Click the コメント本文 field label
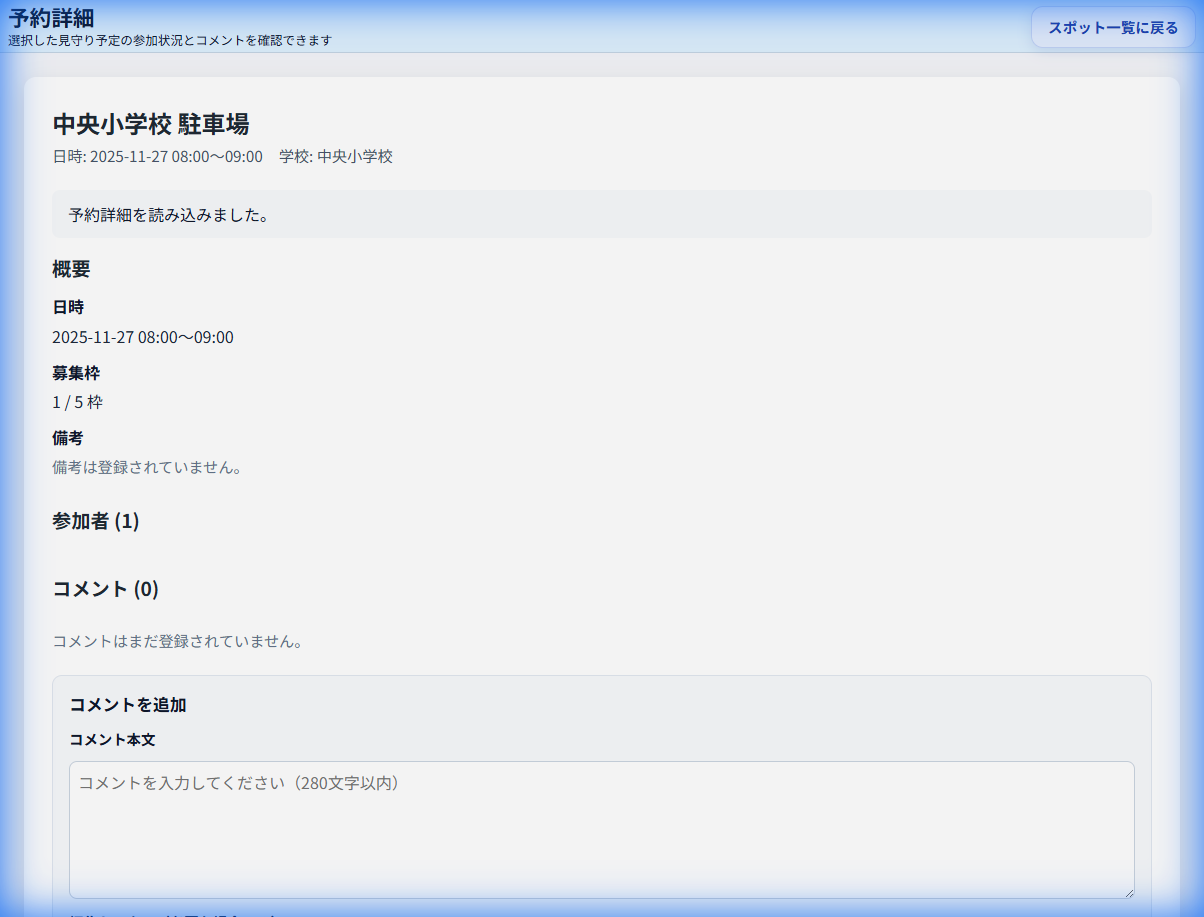 (x=112, y=740)
